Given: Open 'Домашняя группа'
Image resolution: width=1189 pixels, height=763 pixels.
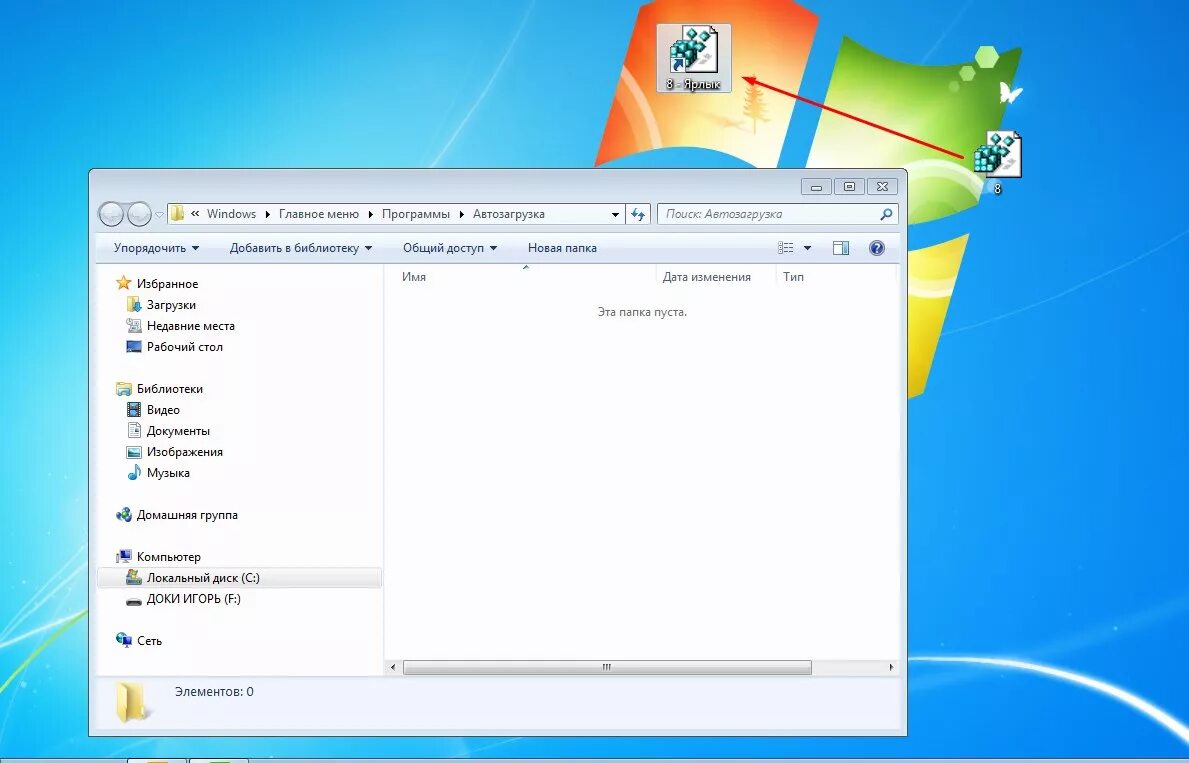Looking at the screenshot, I should coord(187,515).
